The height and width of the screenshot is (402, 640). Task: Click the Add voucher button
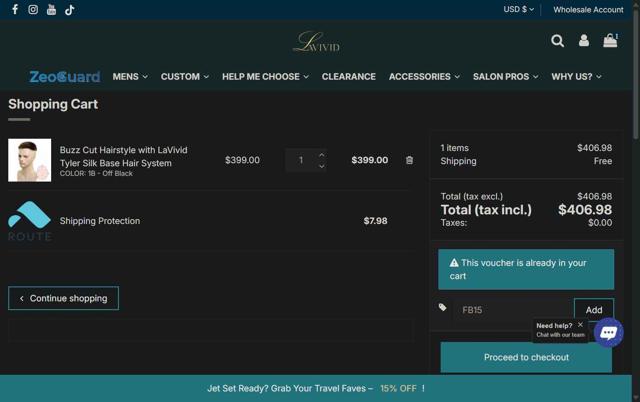(x=594, y=310)
